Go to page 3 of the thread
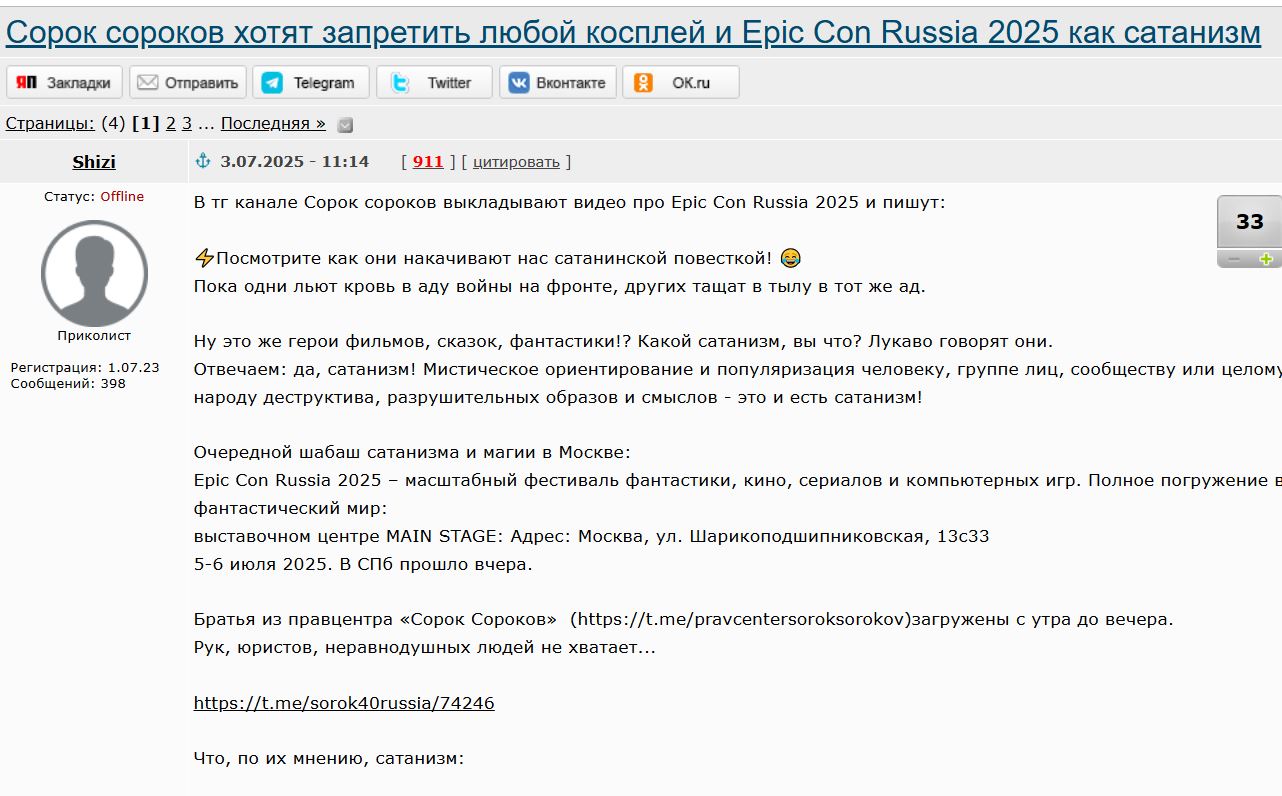 coord(187,124)
